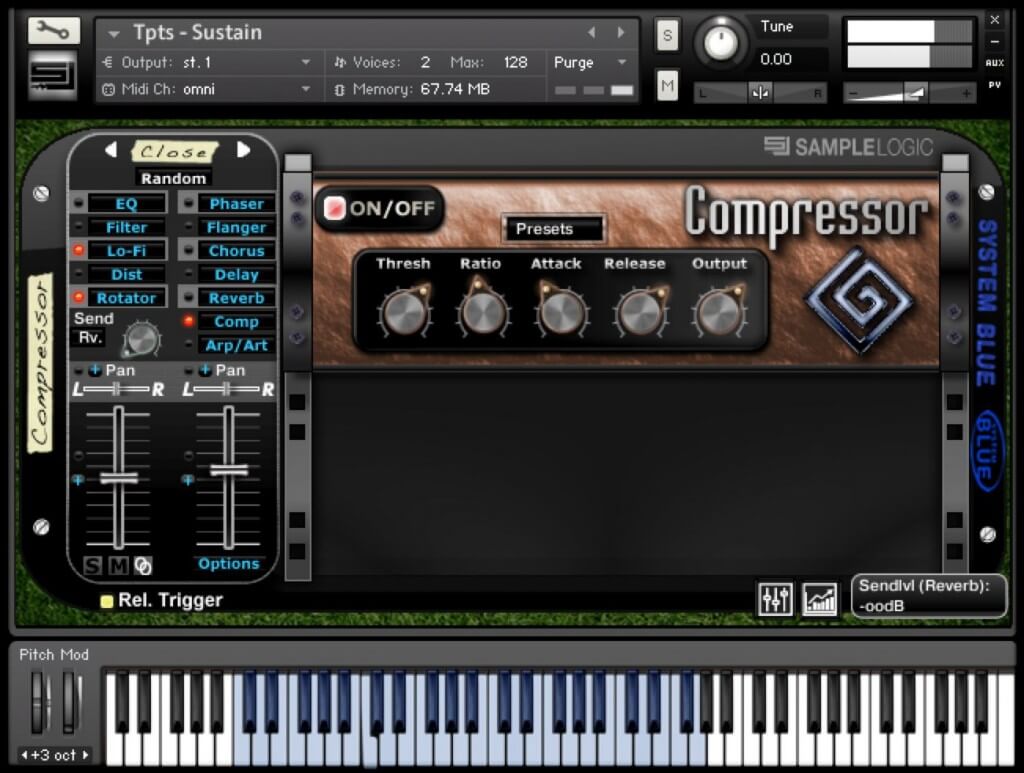Open the Rotator effect panel
Image resolution: width=1024 pixels, height=773 pixels.
tap(127, 298)
